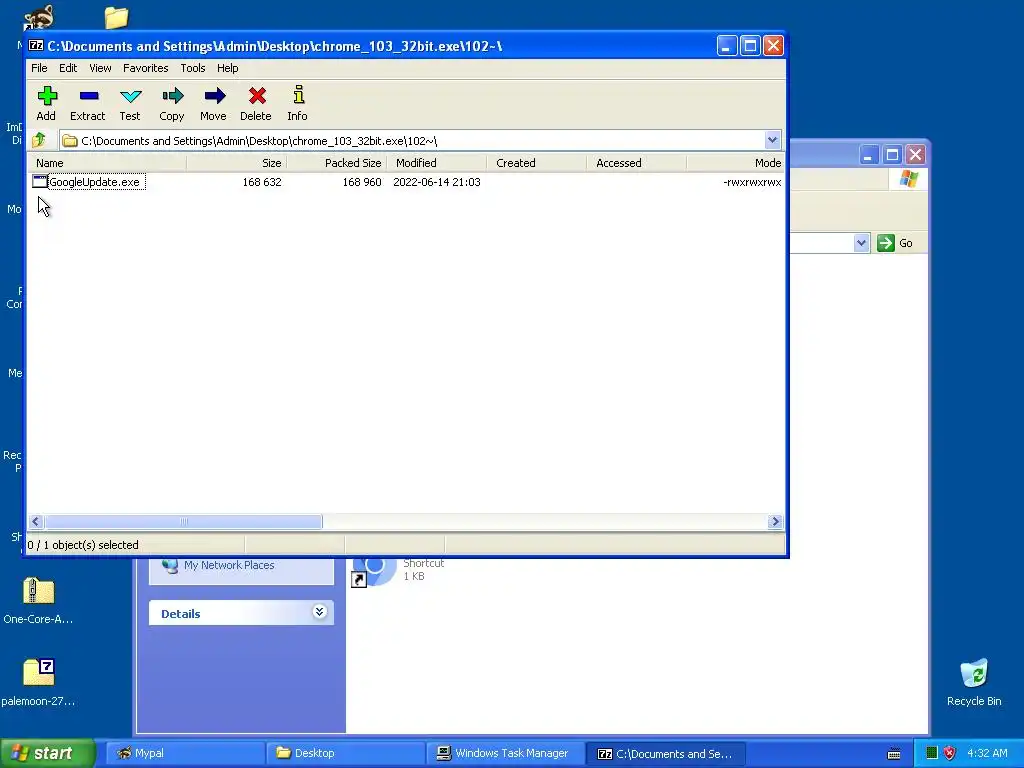Open the Start menu
The width and height of the screenshot is (1024, 768).
(x=47, y=753)
